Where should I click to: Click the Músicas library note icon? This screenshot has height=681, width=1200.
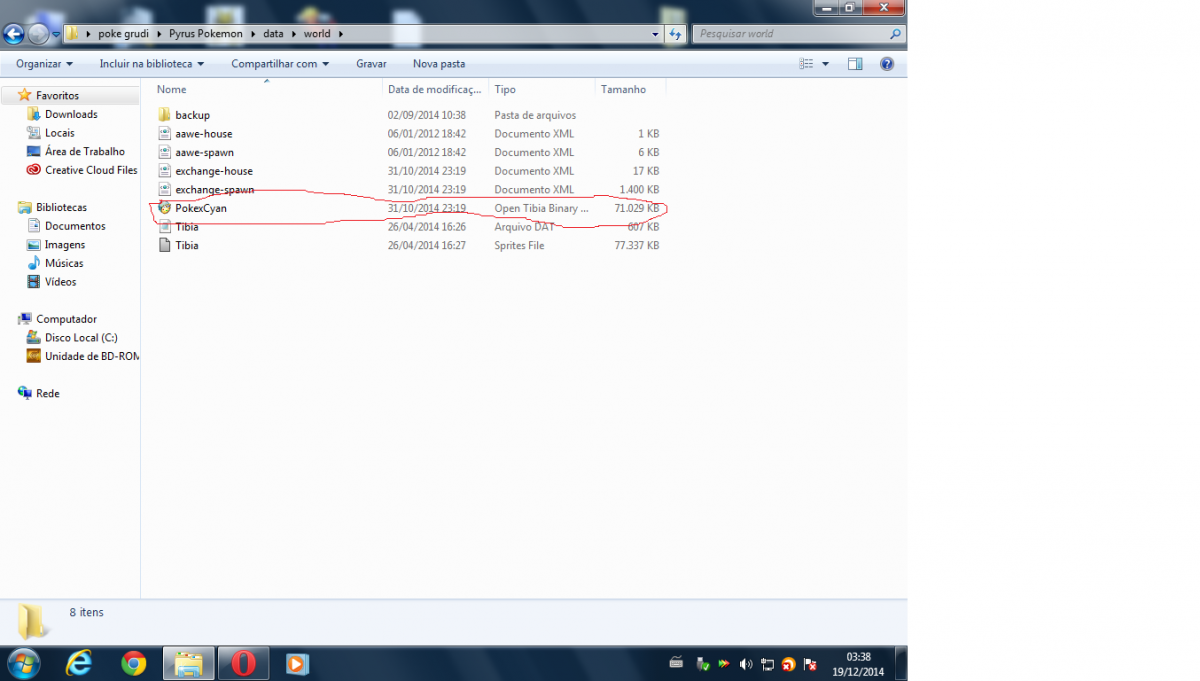[34, 263]
